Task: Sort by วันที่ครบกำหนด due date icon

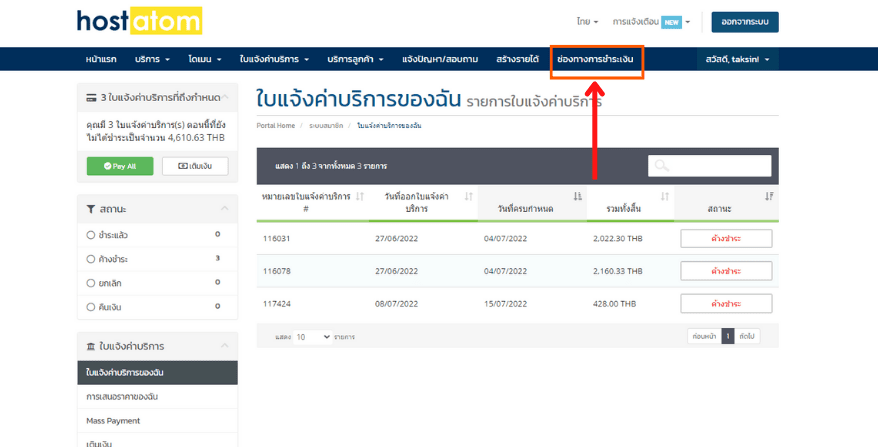Action: coord(577,197)
